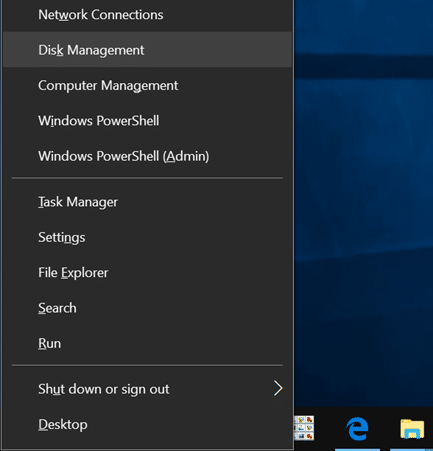
Task: Expand Shut down or sign out submenu
Action: [x=147, y=389]
